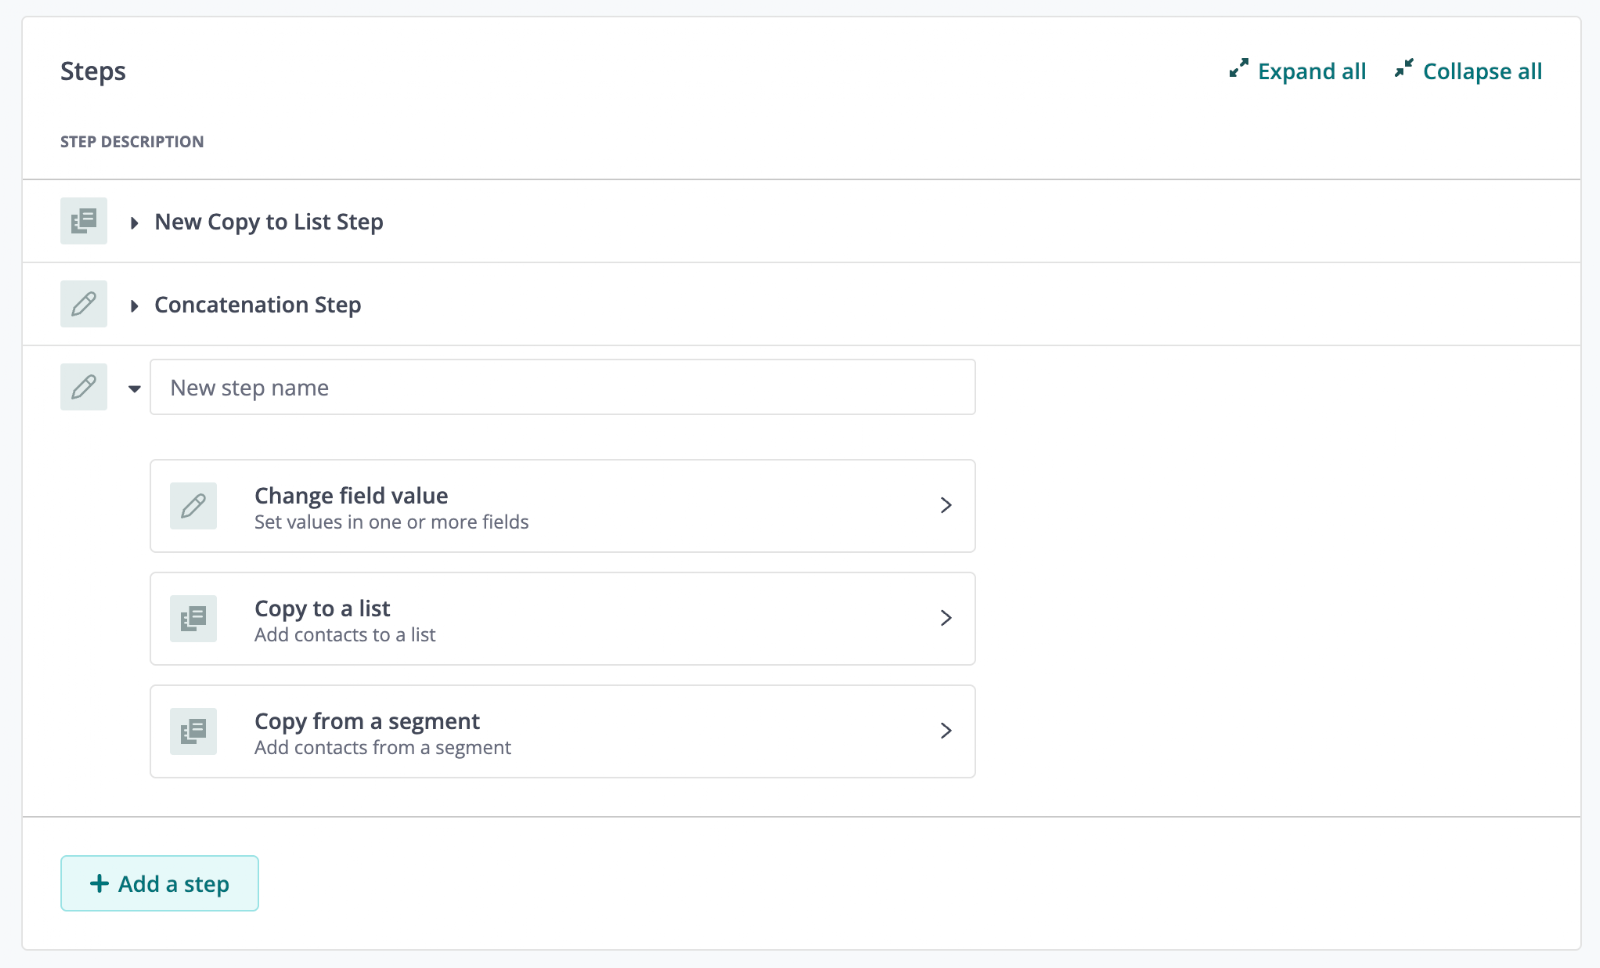Focus the New step name input field

pos(562,387)
